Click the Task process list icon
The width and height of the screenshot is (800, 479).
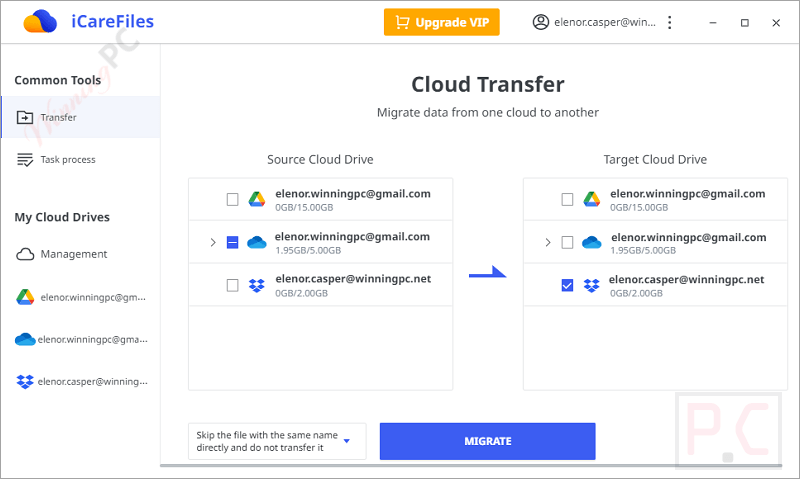[25, 160]
